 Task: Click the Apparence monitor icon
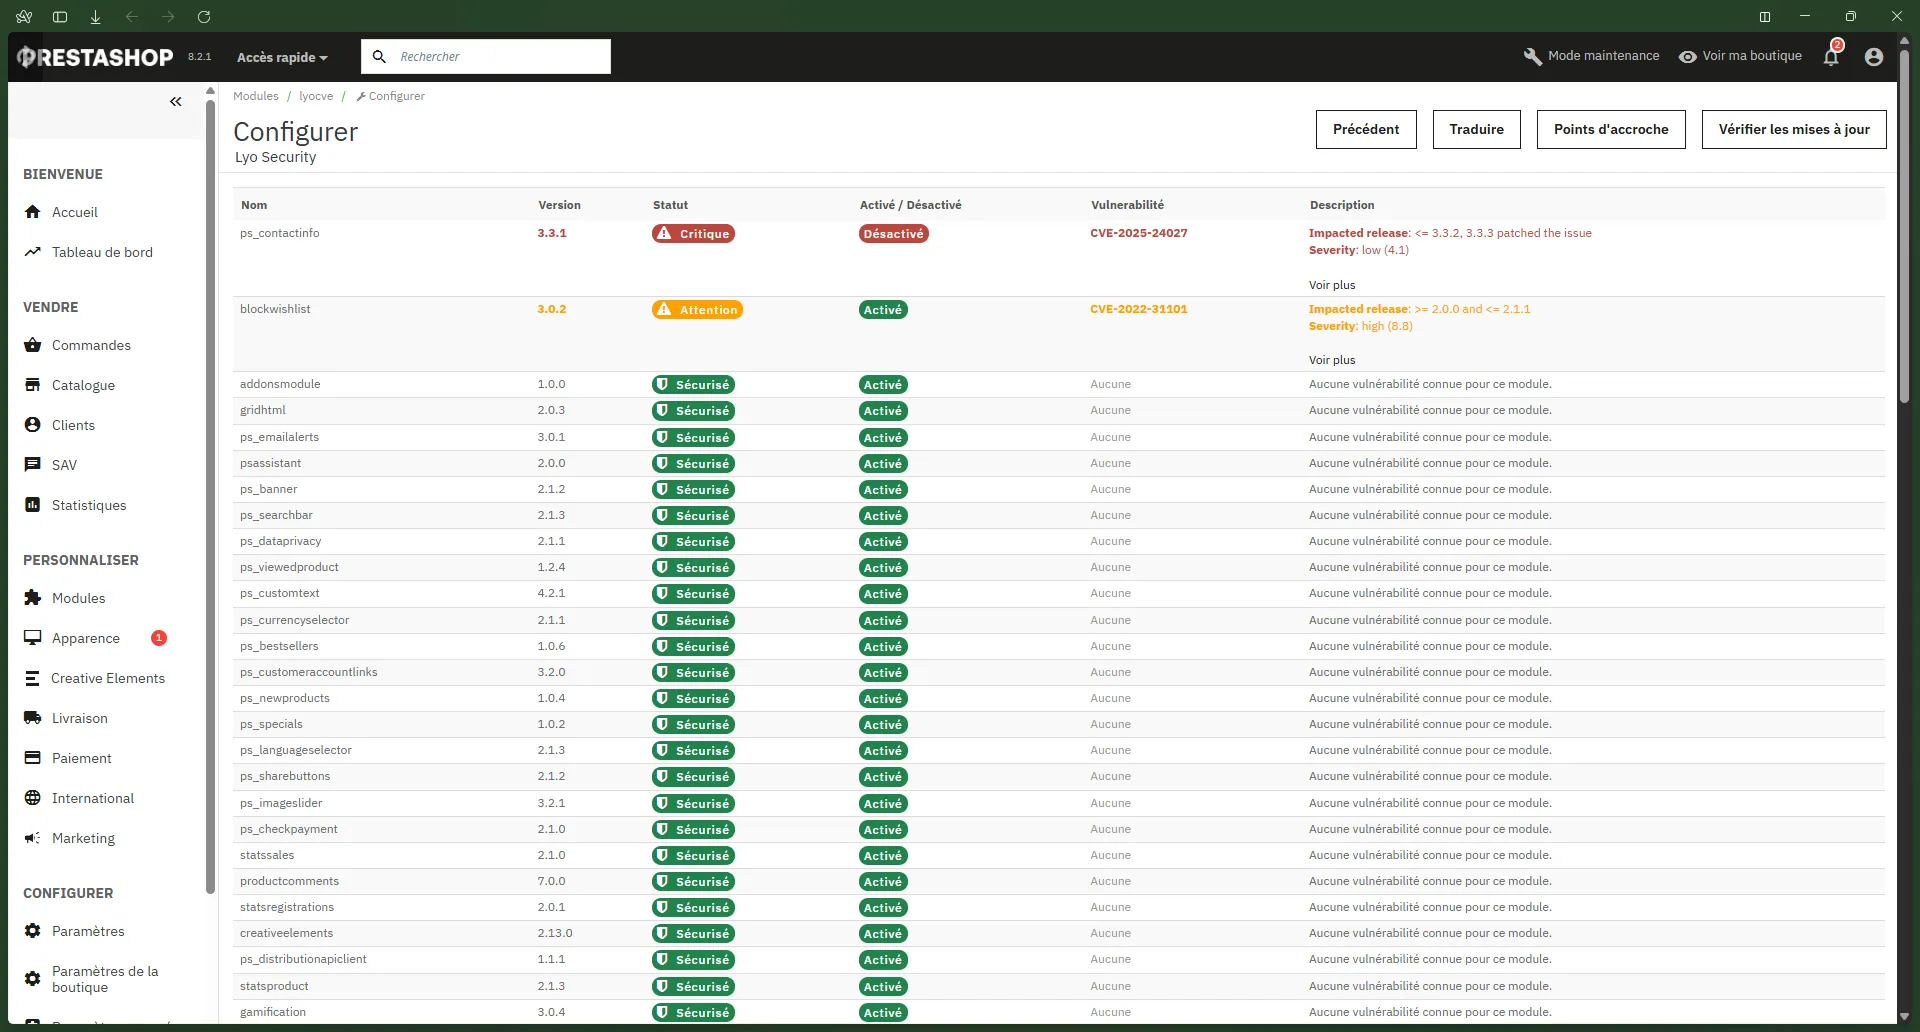click(x=33, y=638)
